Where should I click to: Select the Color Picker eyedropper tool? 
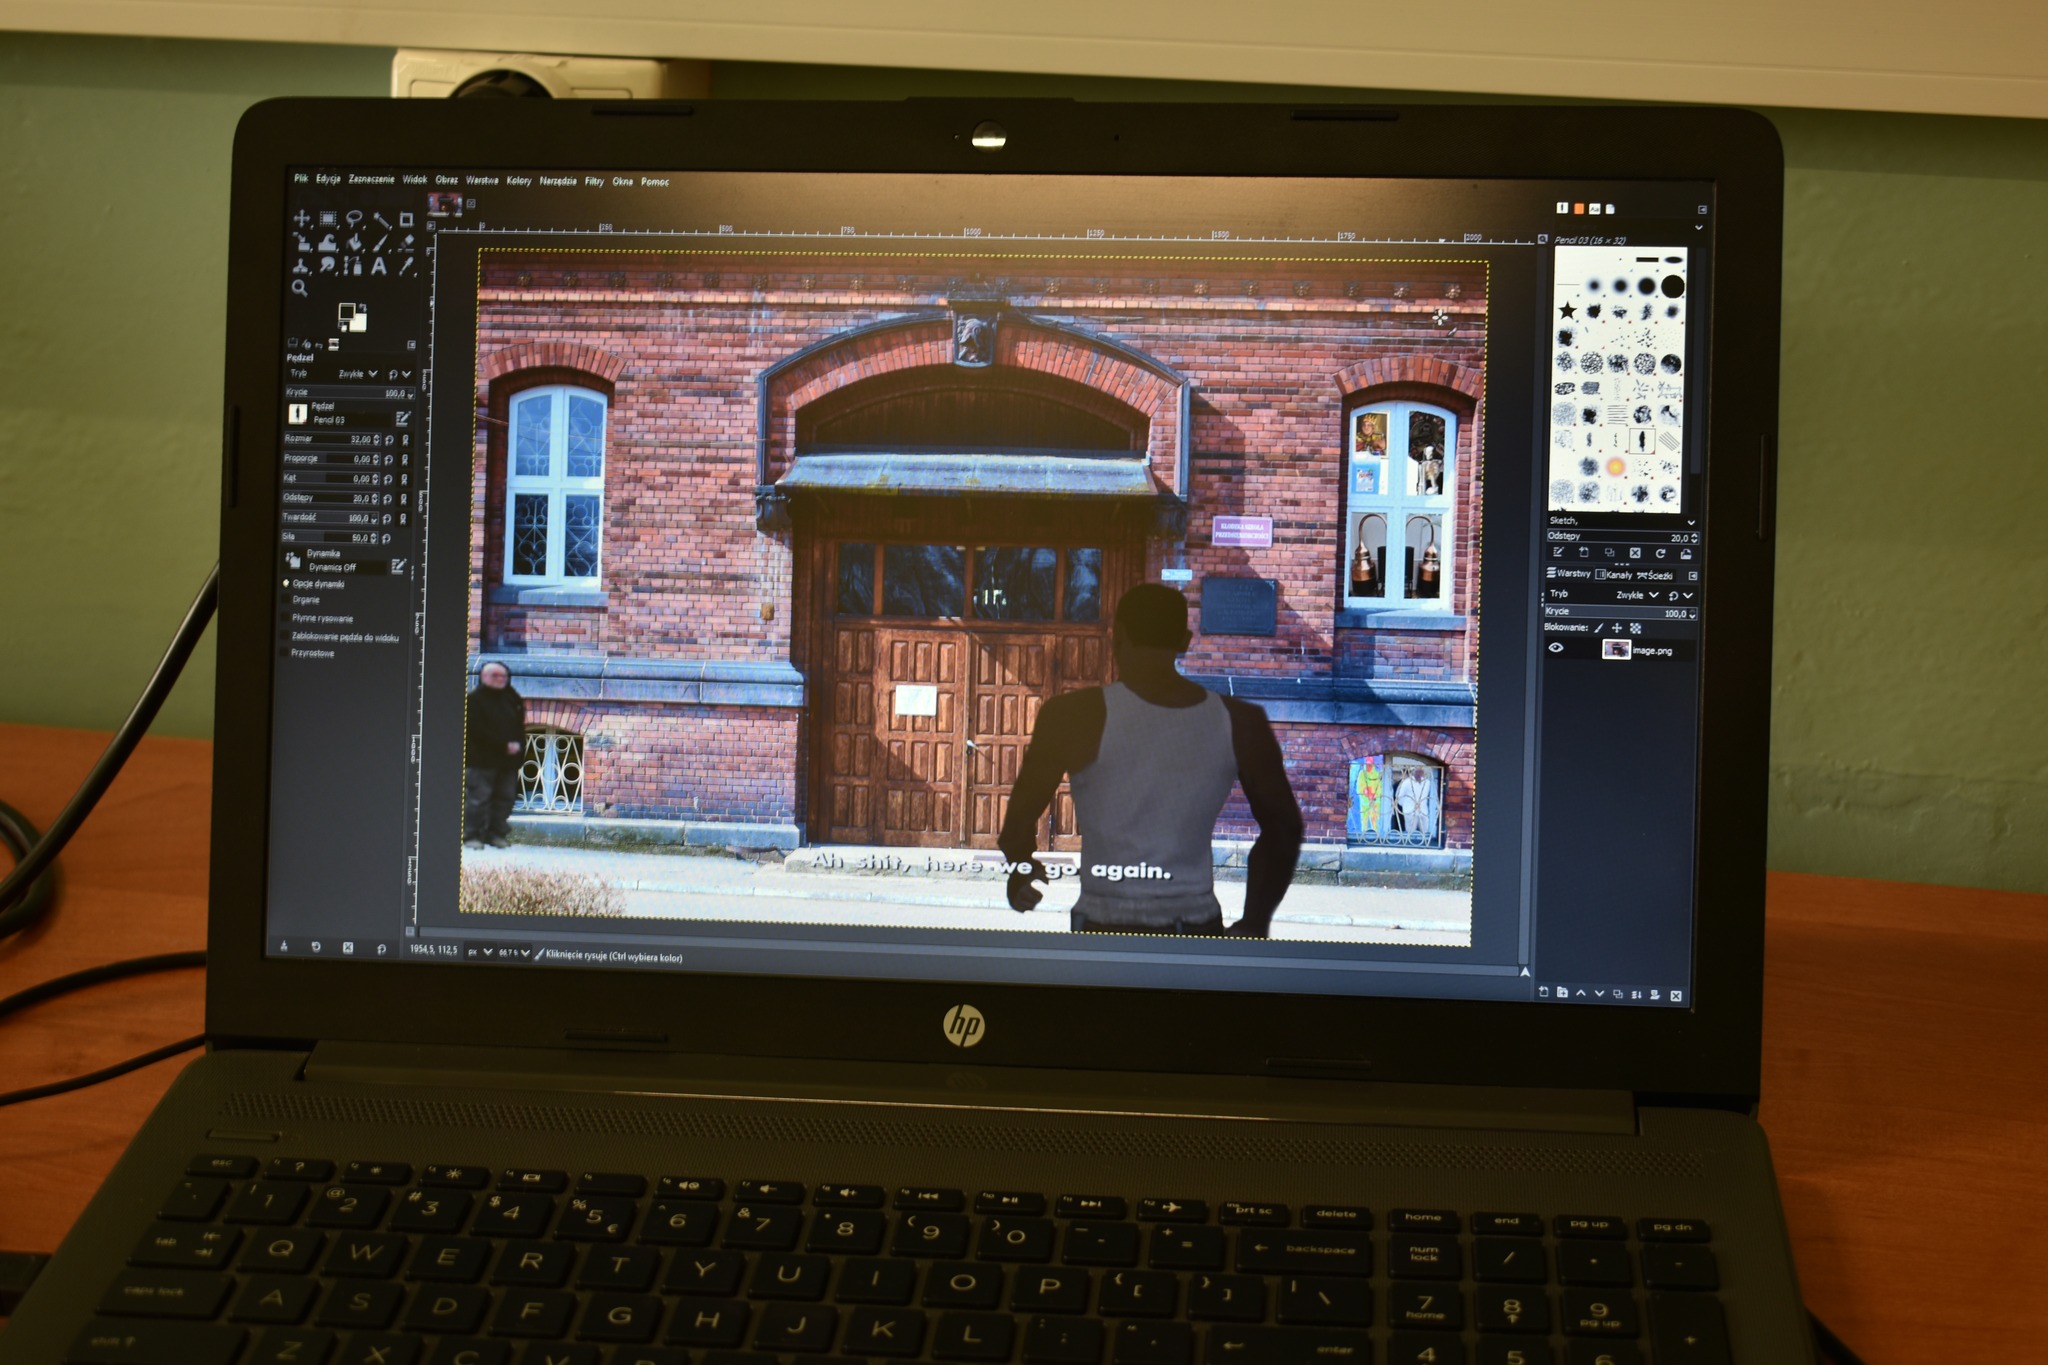pyautogui.click(x=405, y=266)
